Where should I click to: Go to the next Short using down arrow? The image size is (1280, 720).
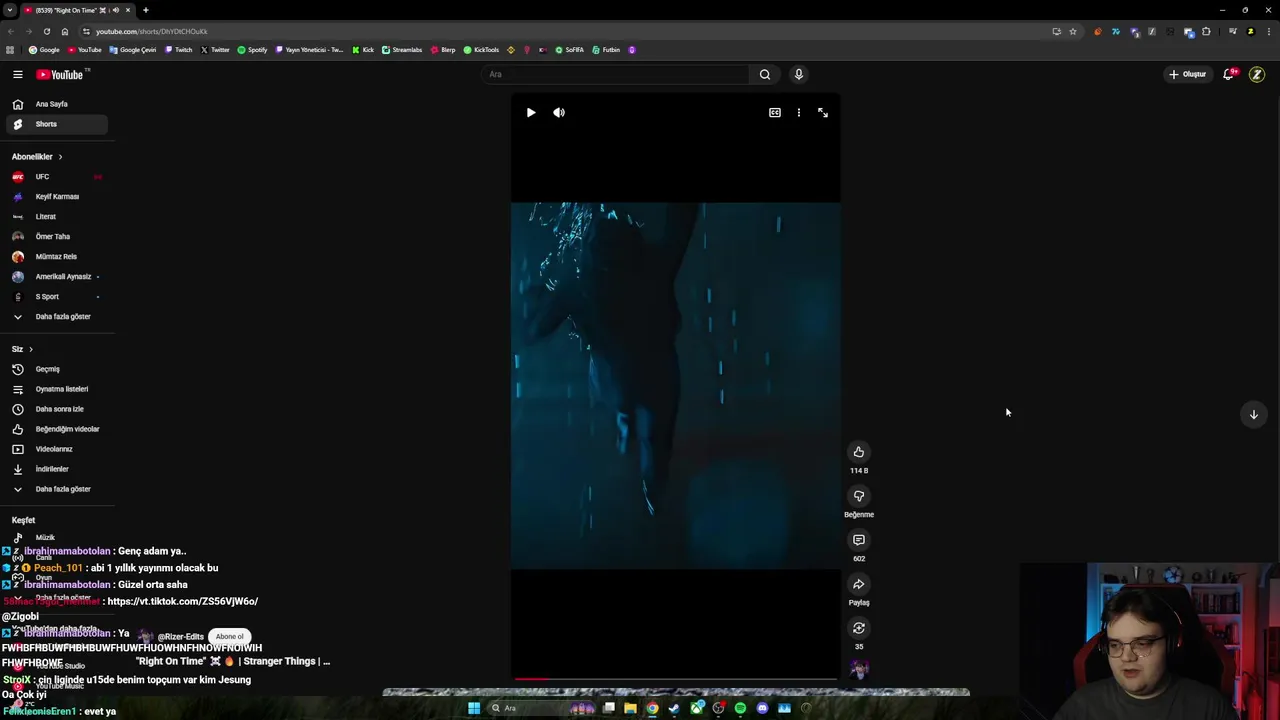1254,414
